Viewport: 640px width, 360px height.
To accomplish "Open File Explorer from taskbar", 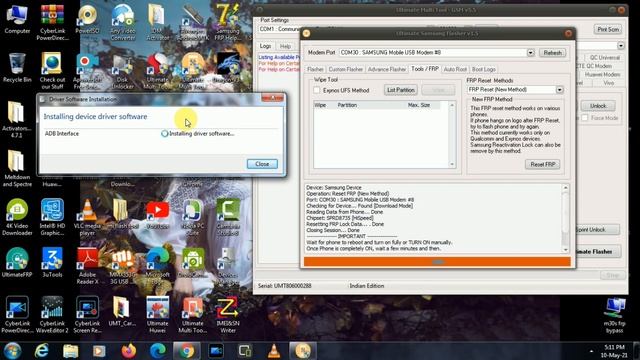I will 70,351.
